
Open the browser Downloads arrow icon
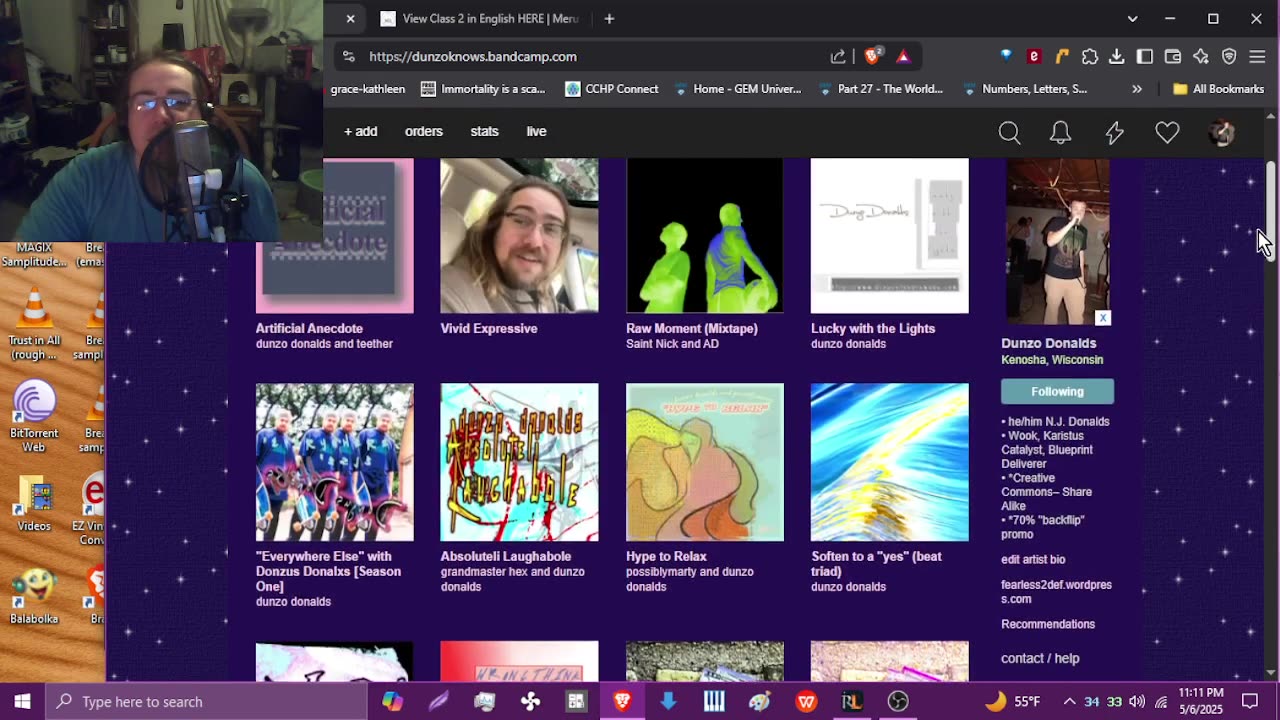(1117, 56)
